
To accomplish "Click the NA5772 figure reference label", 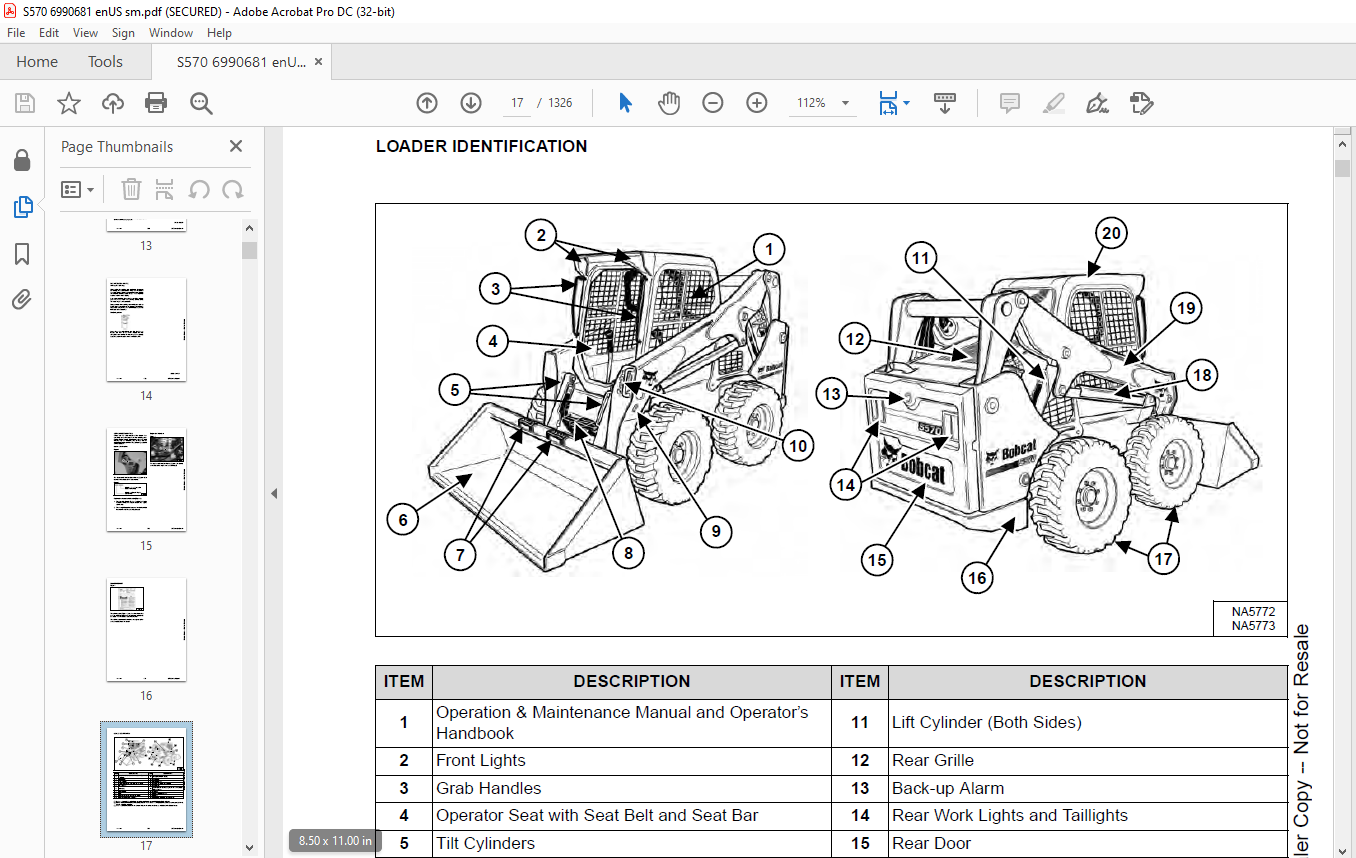I will [x=1253, y=610].
